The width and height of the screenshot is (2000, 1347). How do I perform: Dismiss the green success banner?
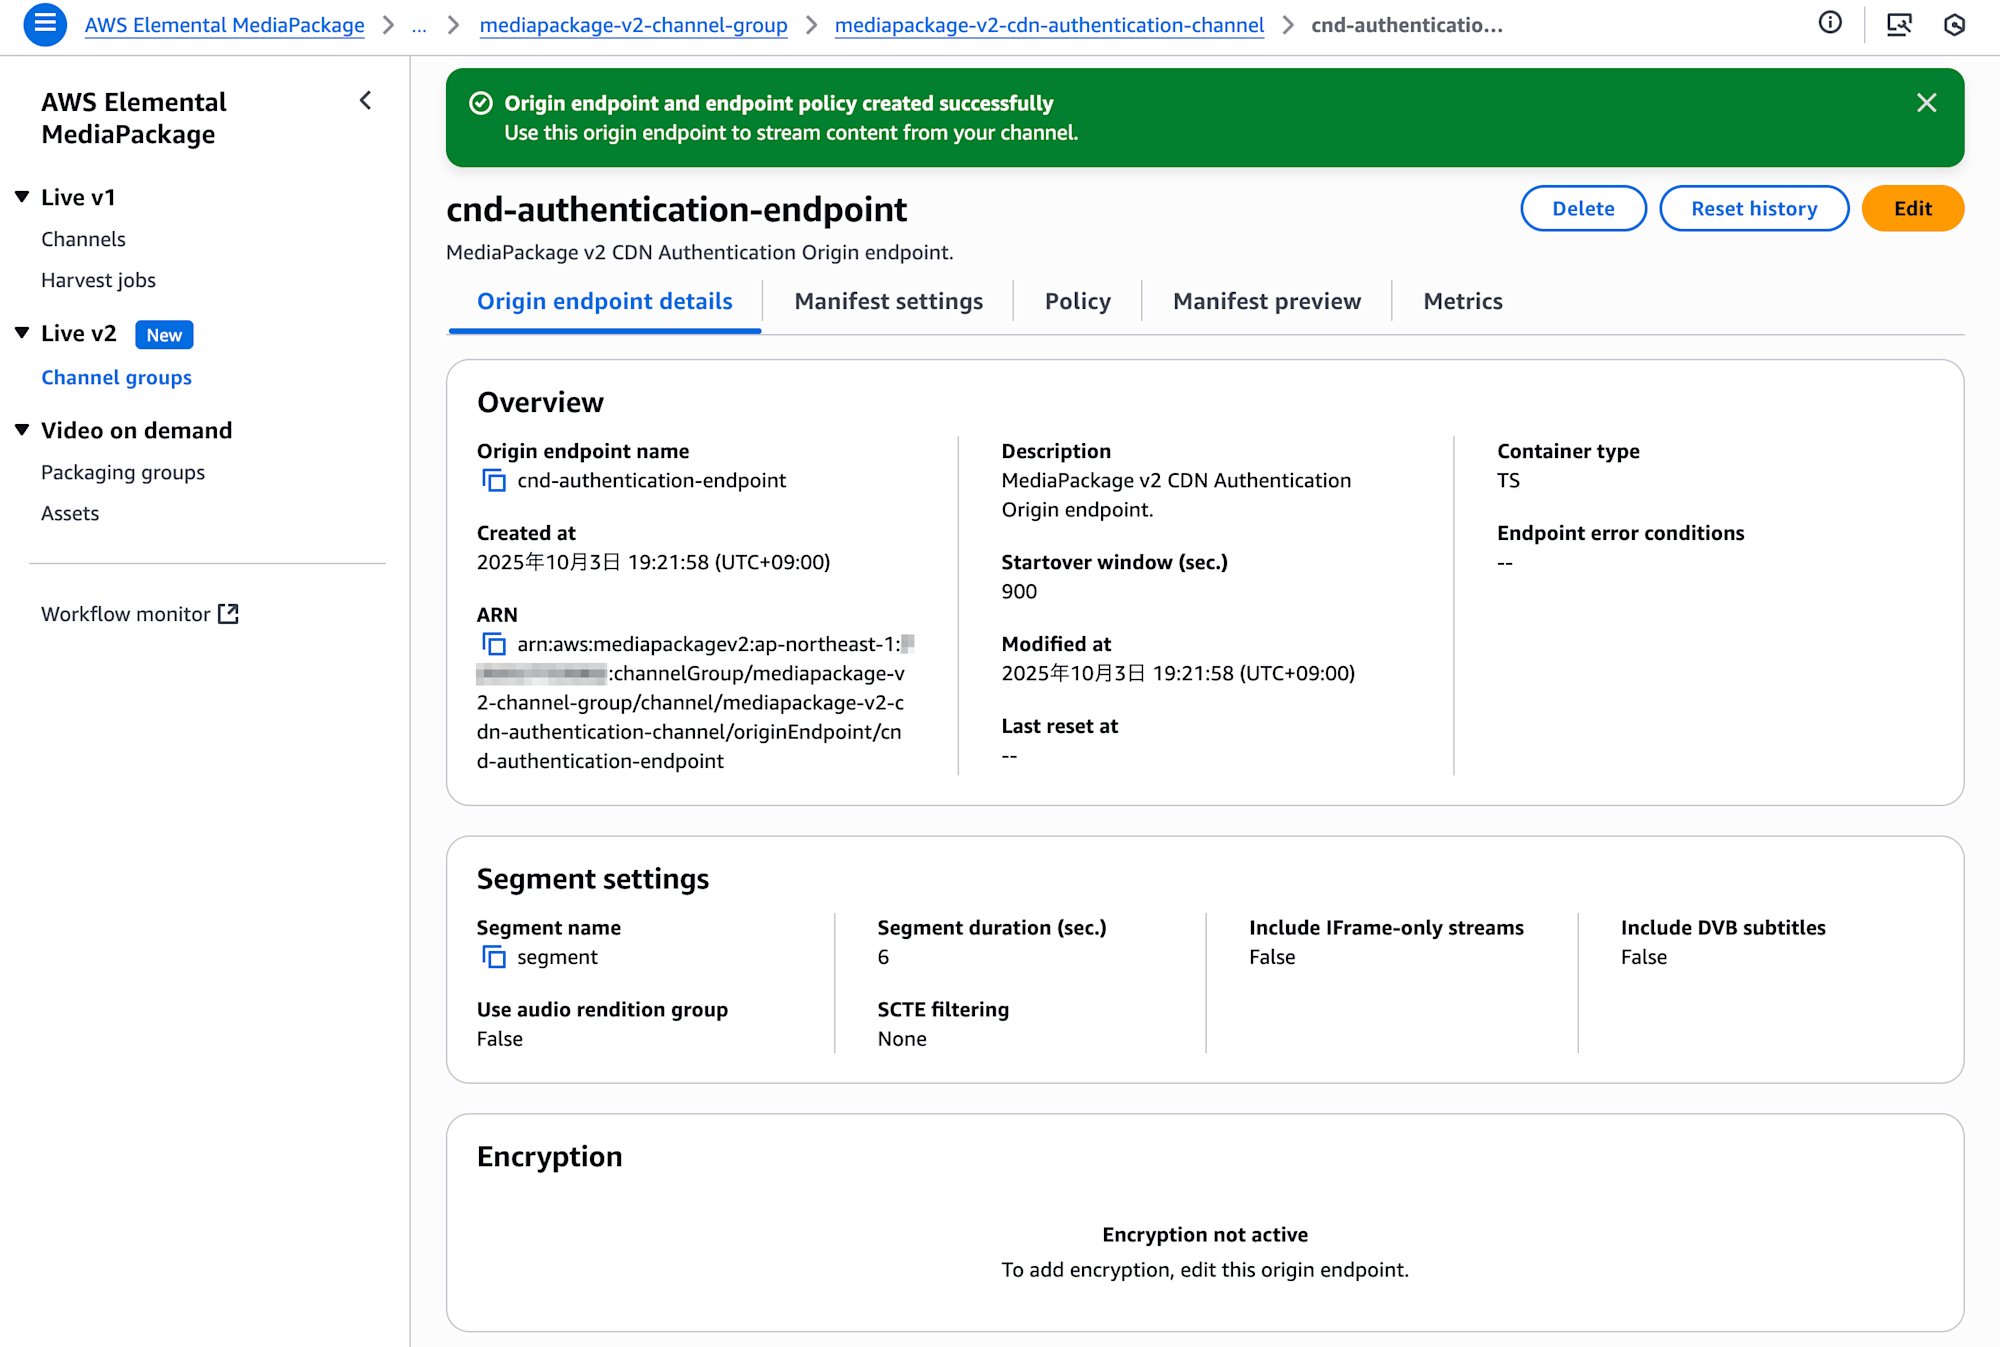pyautogui.click(x=1926, y=103)
